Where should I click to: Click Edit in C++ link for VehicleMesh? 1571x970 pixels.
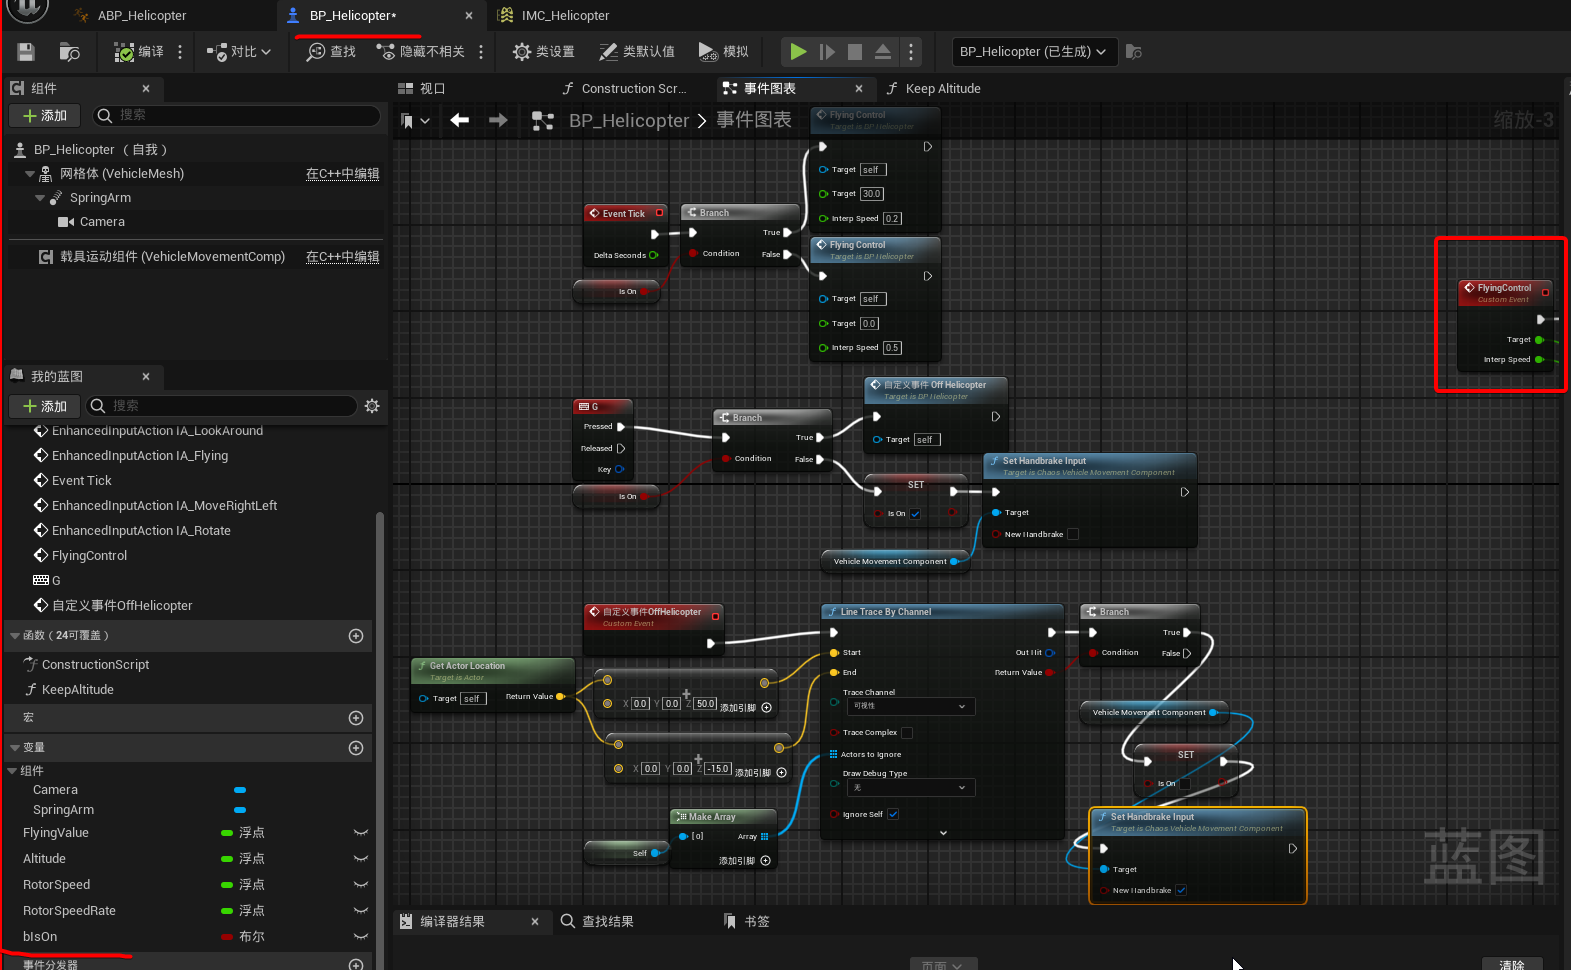(342, 174)
